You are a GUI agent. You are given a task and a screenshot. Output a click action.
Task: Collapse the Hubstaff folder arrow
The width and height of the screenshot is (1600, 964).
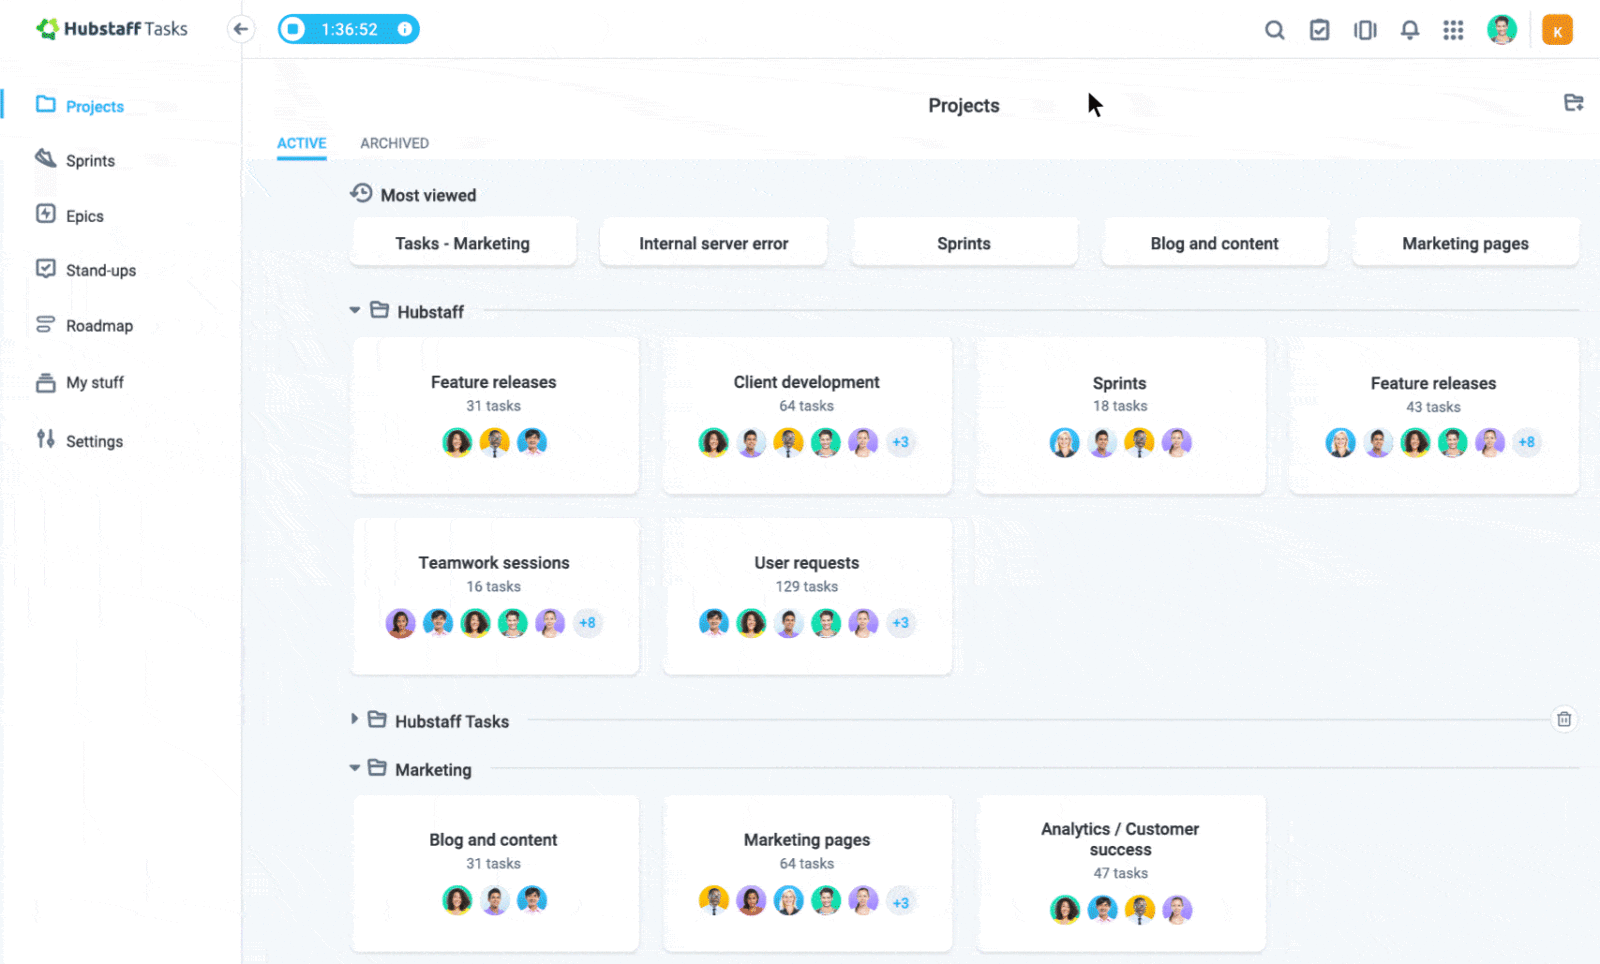pos(355,310)
